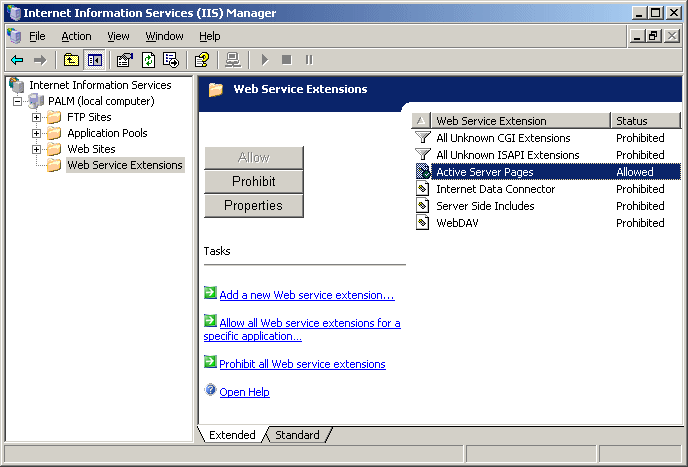688x467 pixels.
Task: Click the Application Pools folder icon
Action: (54, 133)
